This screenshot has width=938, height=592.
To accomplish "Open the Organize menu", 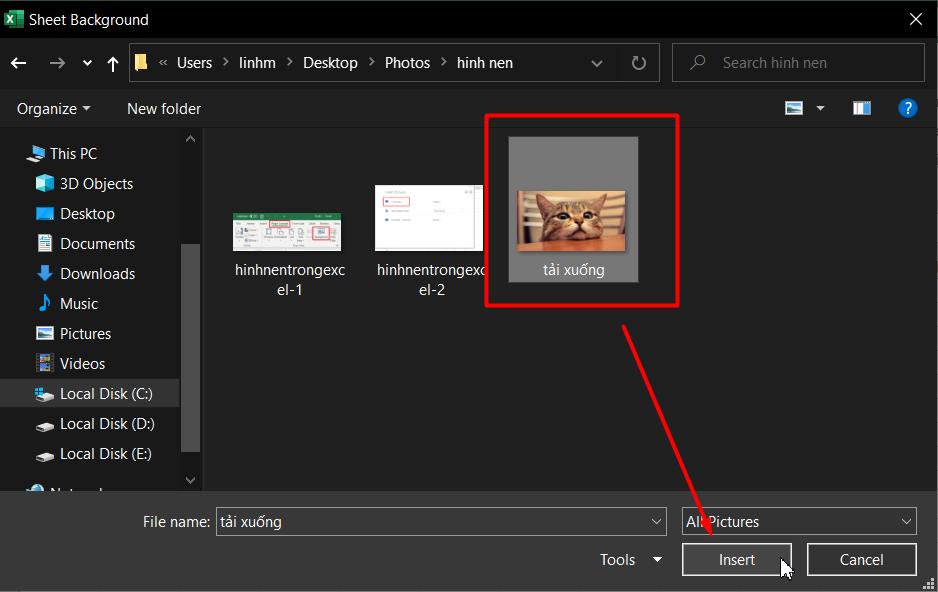I will [53, 109].
